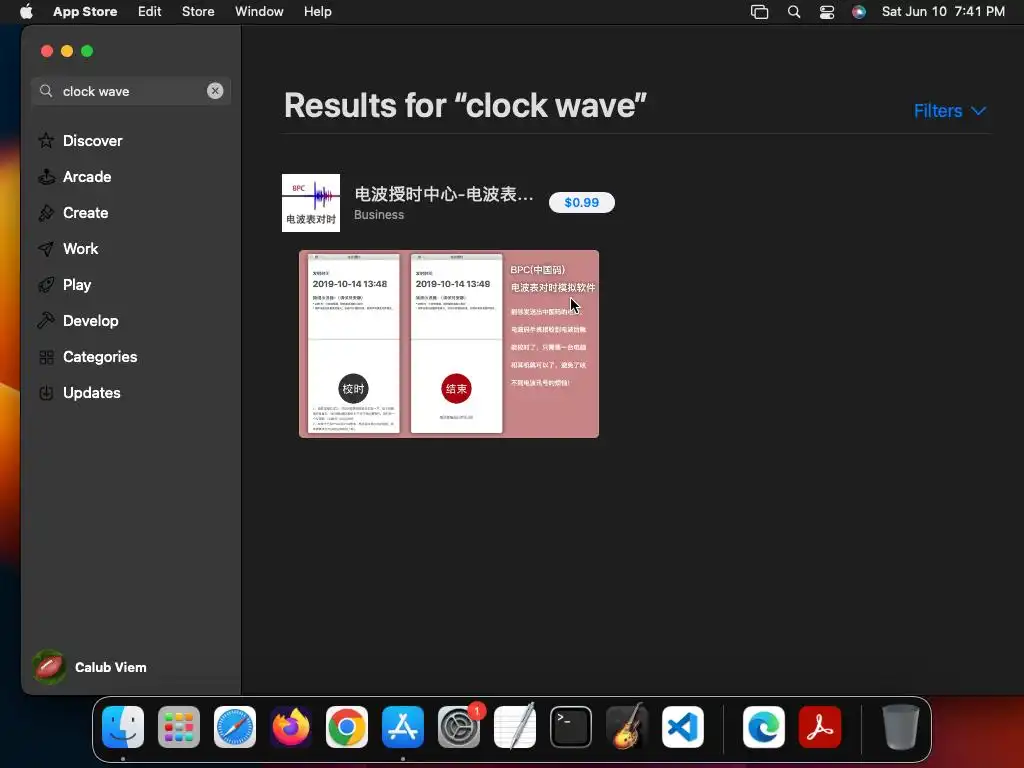
Task: Click the Arcade joystick icon
Action: click(46, 176)
